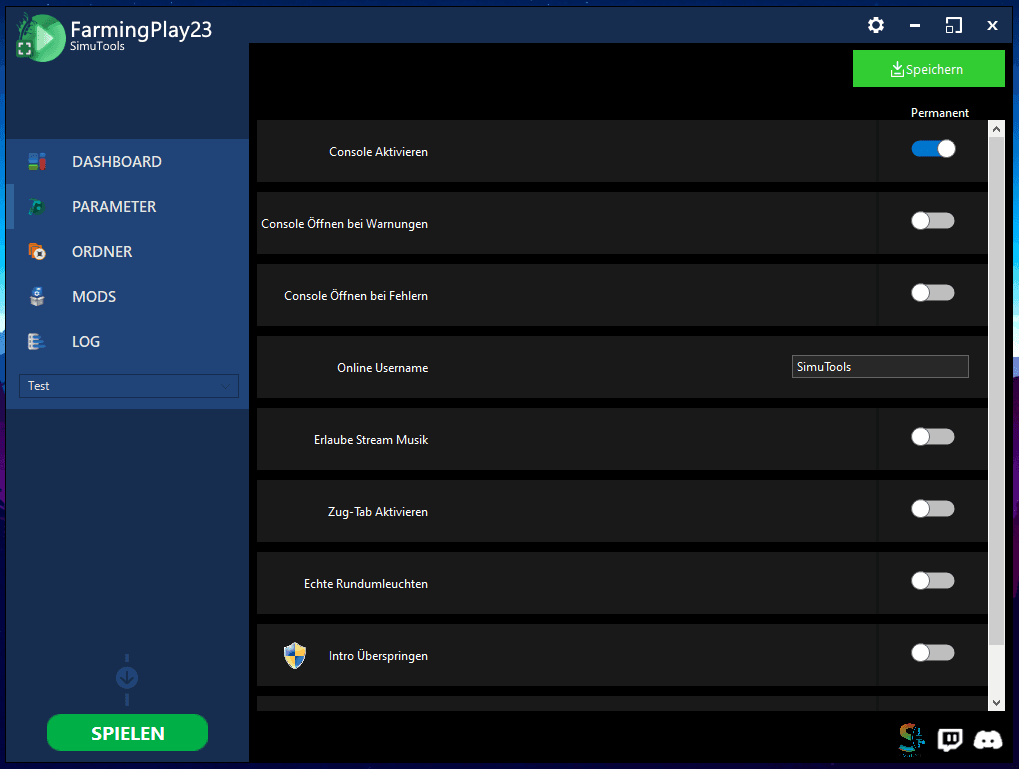Click the Ordner folder icon
The image size is (1019, 769).
(x=37, y=251)
